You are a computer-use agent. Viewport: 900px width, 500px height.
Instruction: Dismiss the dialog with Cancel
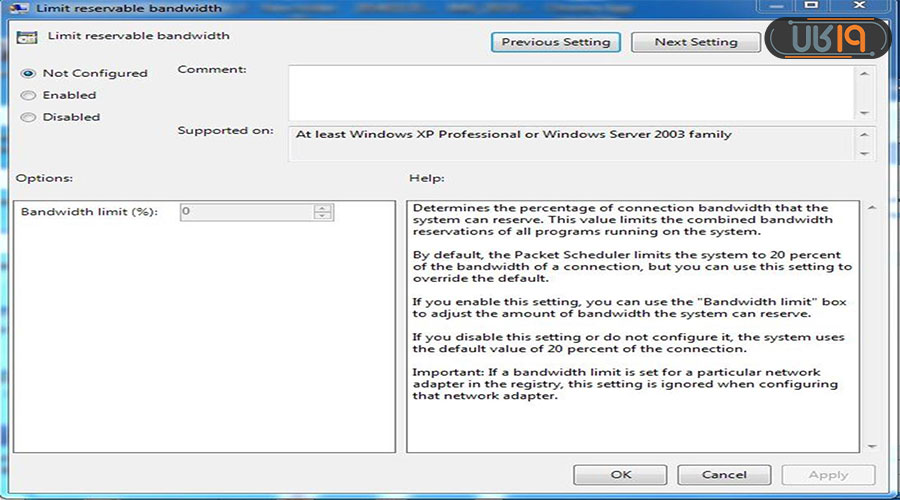tap(724, 474)
